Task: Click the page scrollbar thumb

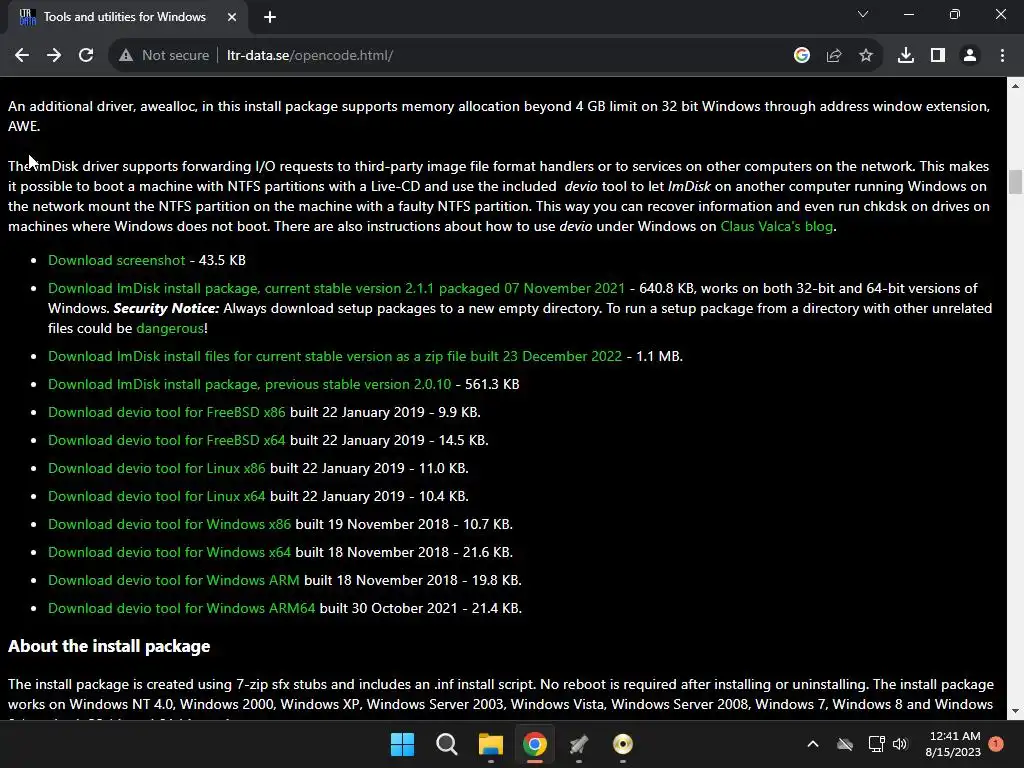Action: pos(1015,182)
